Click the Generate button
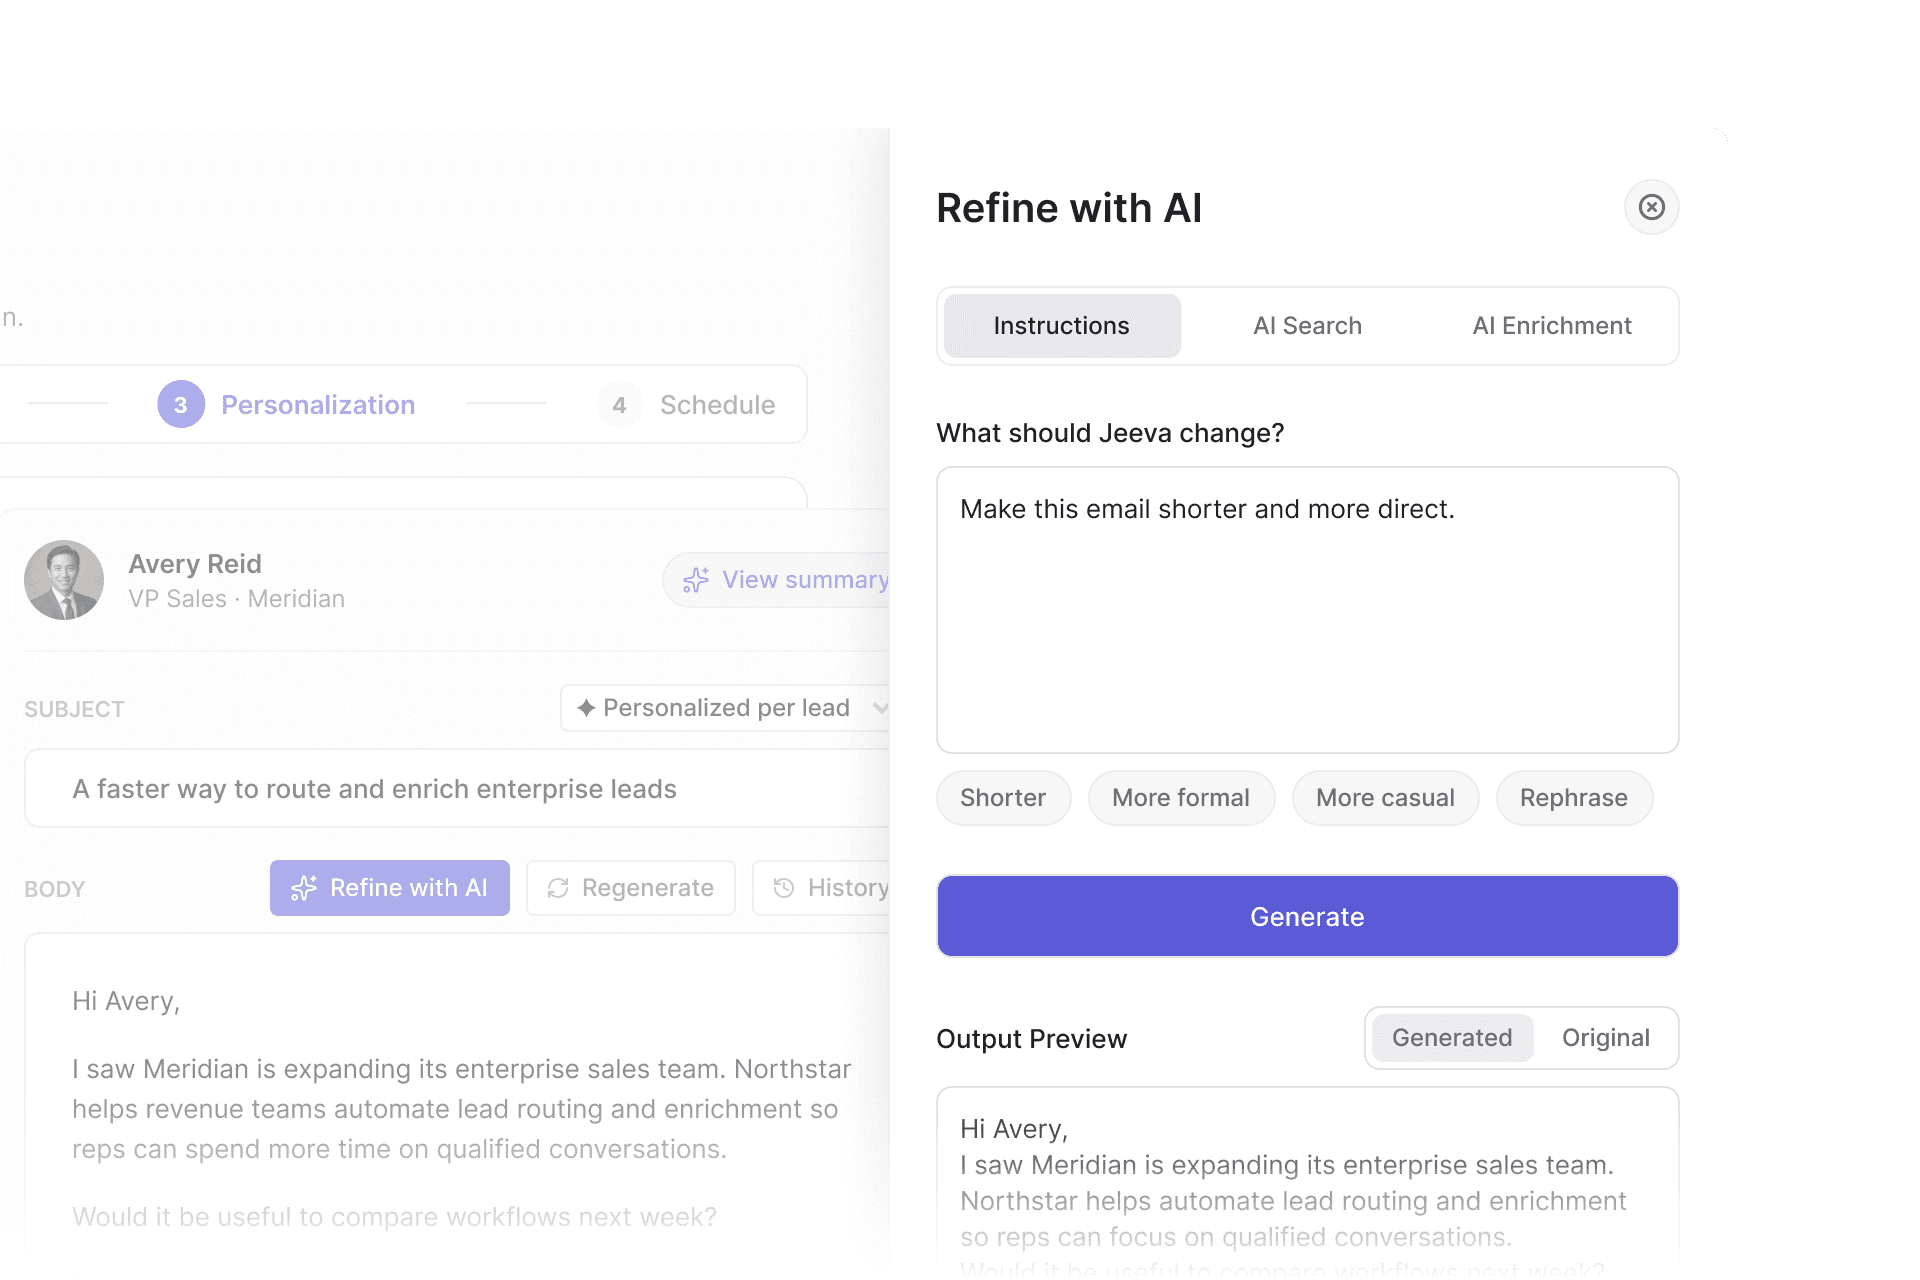 1307,917
